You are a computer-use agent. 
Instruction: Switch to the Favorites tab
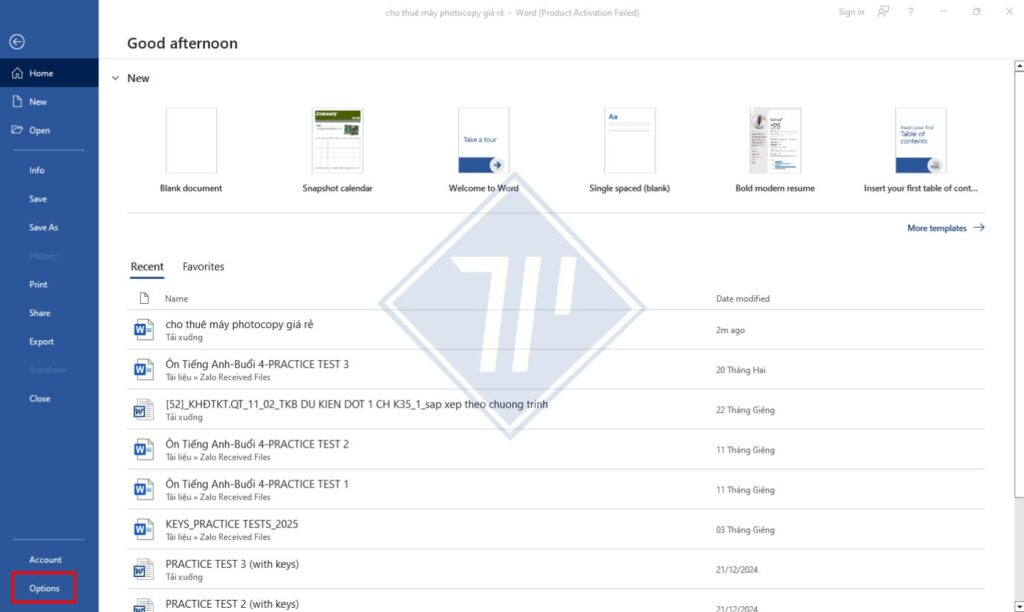pos(203,267)
